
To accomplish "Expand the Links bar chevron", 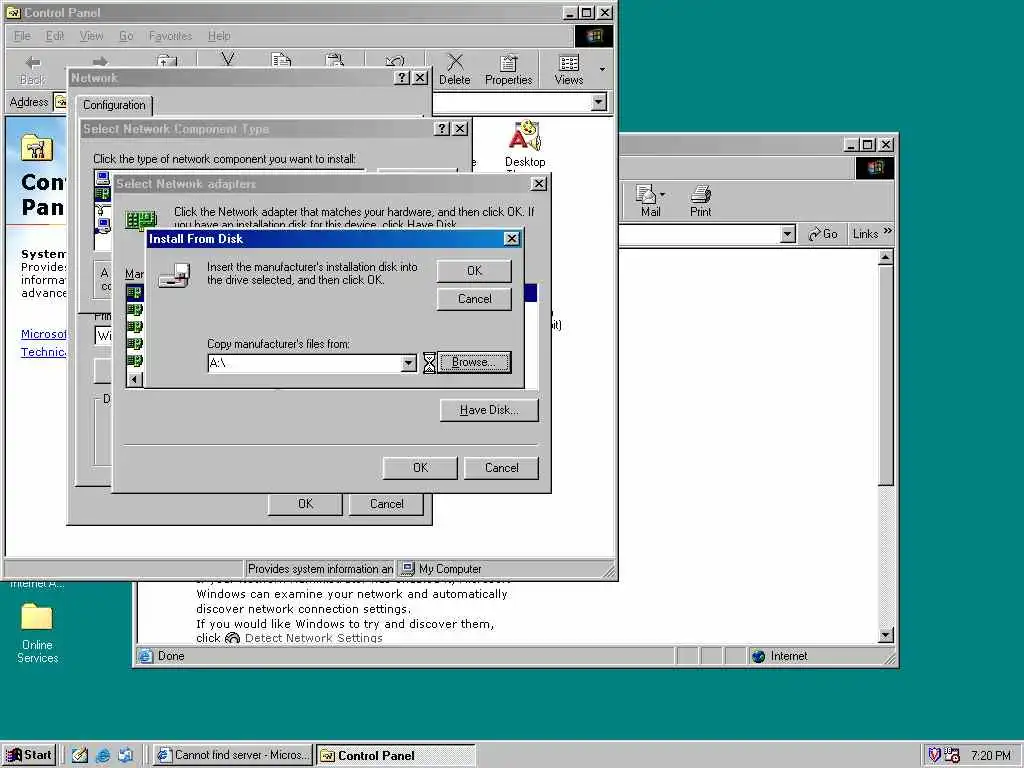I will 888,231.
